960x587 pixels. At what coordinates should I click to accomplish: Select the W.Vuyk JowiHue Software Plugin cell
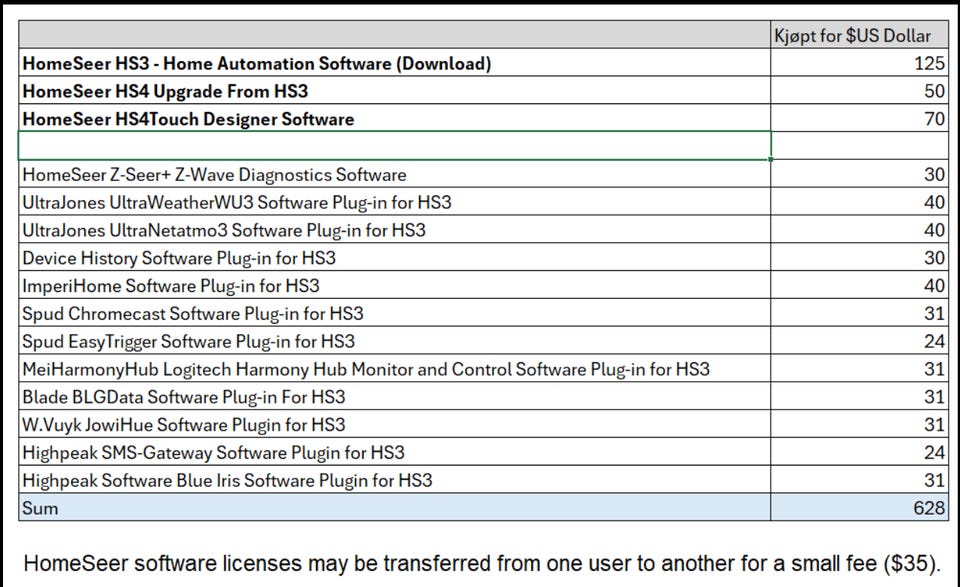395,424
